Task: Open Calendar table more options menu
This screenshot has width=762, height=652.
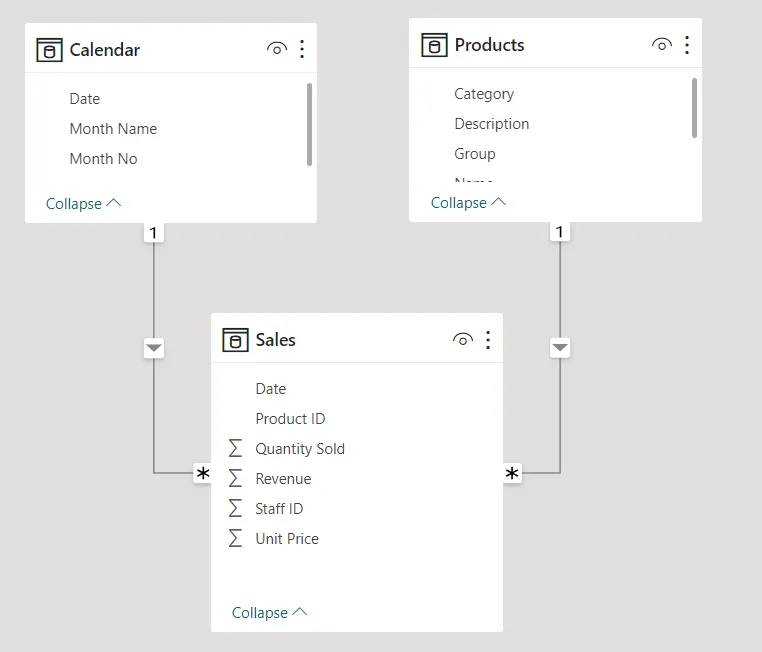Action: click(302, 49)
